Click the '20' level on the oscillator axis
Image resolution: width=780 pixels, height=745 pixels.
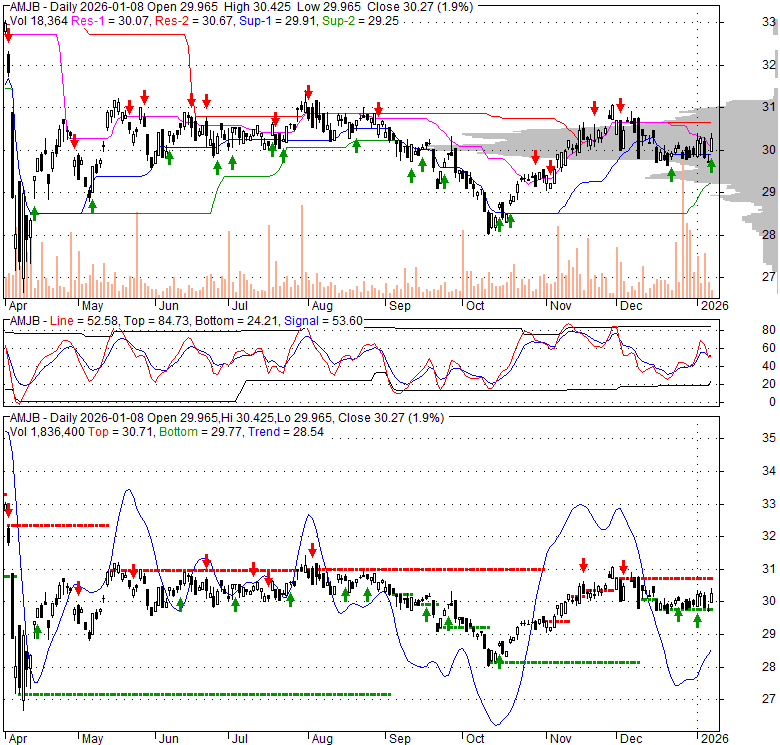point(769,384)
